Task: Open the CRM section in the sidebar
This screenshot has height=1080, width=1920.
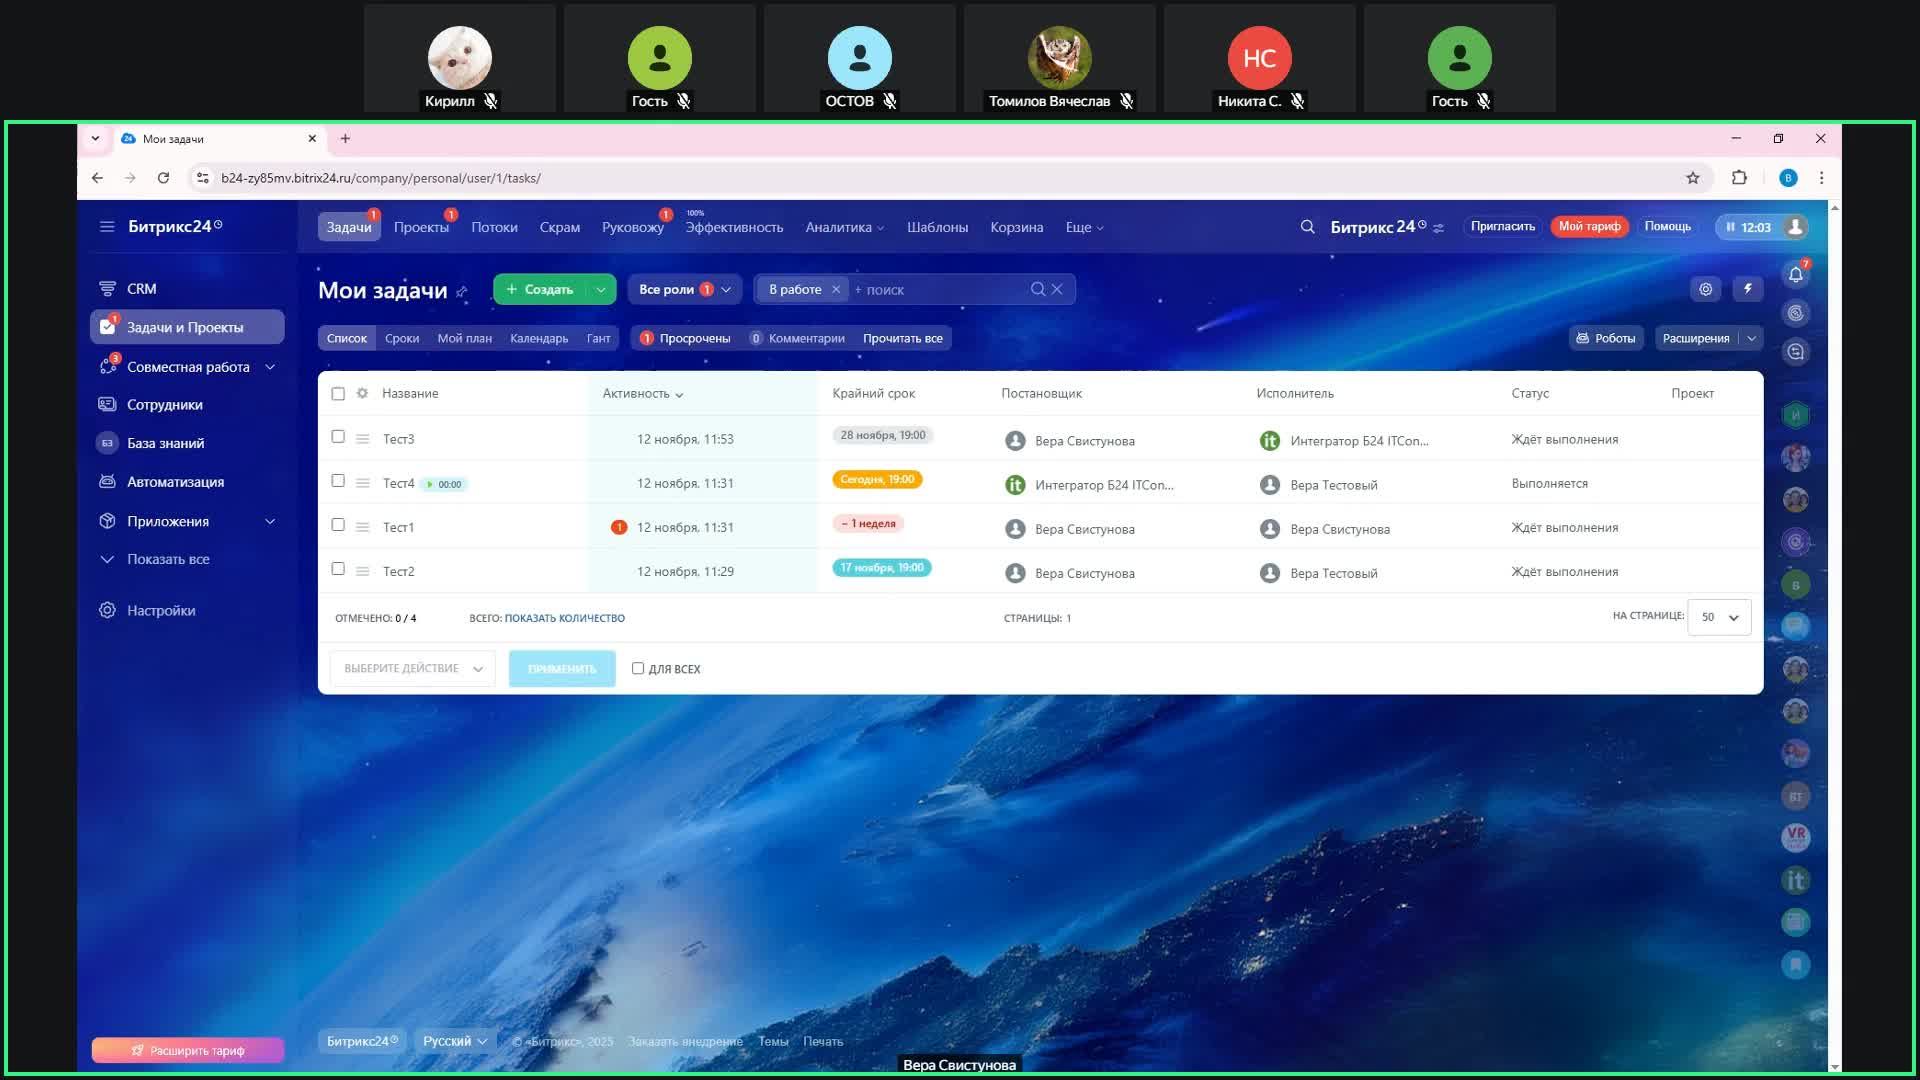Action: (141, 288)
